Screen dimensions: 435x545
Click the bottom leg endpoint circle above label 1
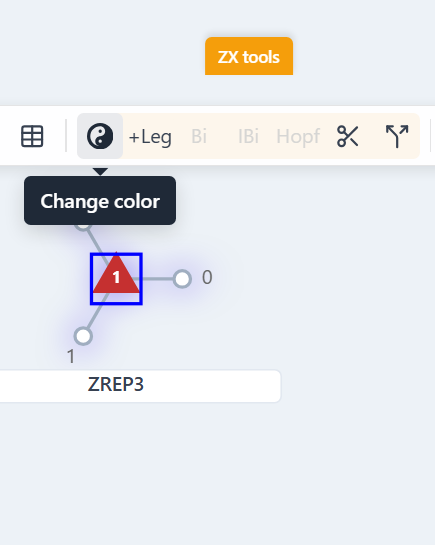coord(83,336)
